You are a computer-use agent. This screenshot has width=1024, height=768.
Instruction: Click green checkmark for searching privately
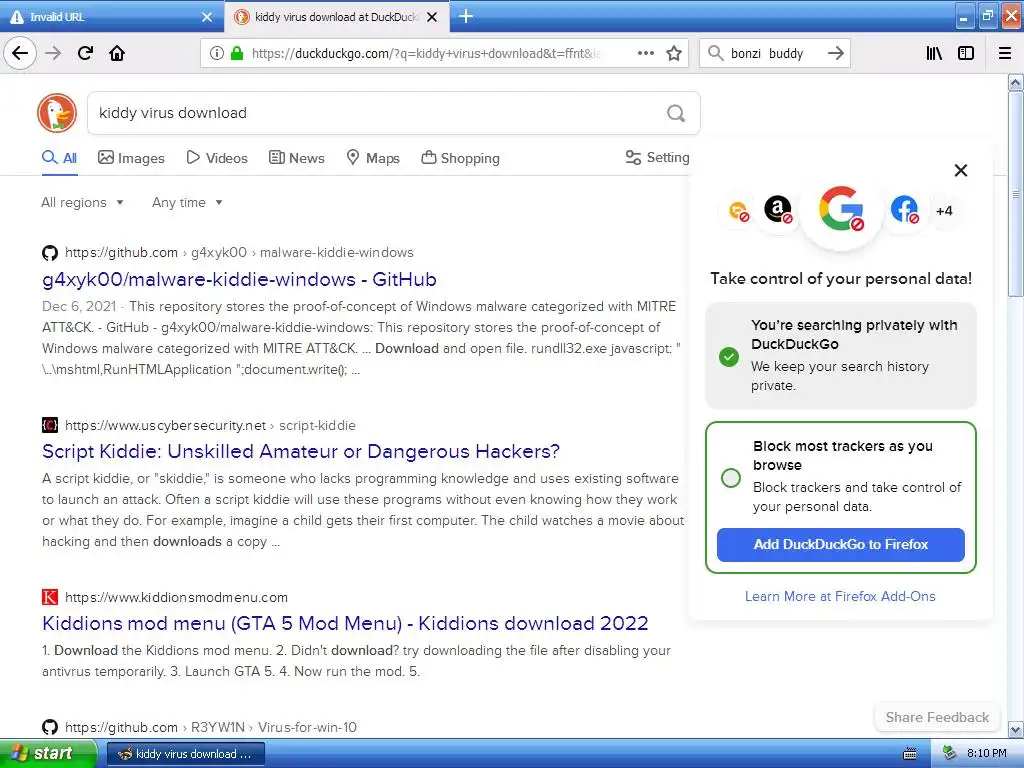coord(729,357)
